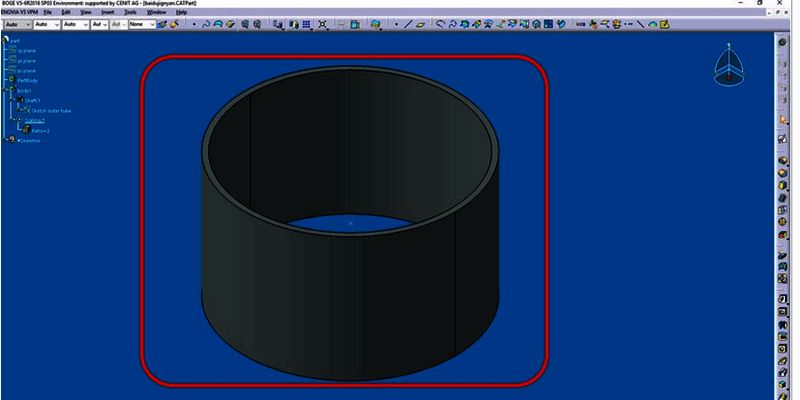This screenshot has height=400, width=800.
Task: Collapse the Shaft.1 tree node
Action: click(x=11, y=100)
